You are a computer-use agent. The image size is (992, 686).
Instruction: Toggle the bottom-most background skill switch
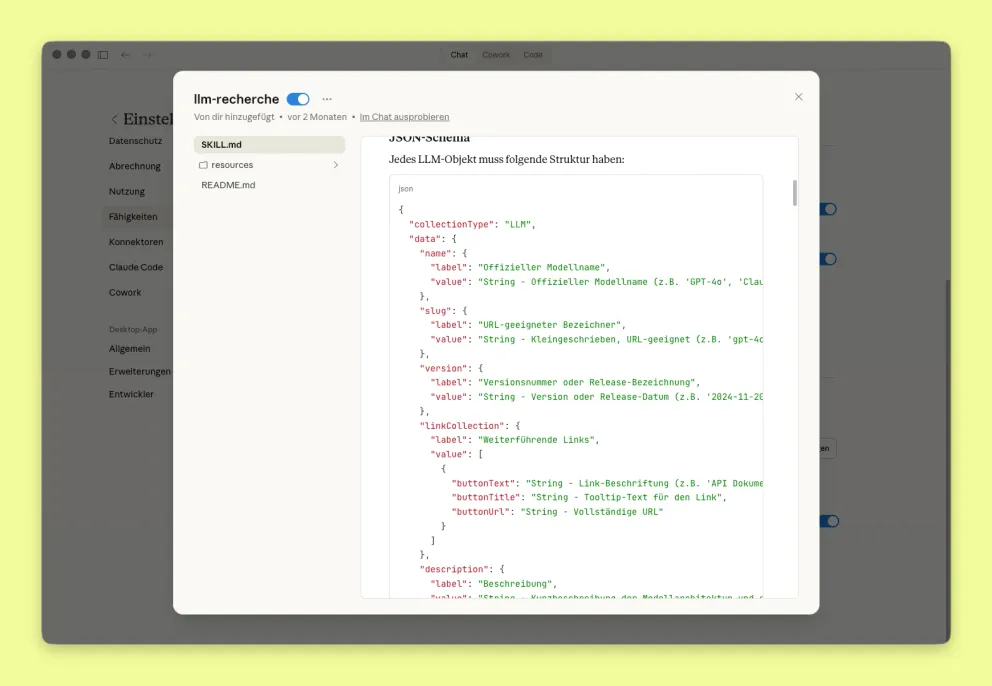pyautogui.click(x=829, y=521)
